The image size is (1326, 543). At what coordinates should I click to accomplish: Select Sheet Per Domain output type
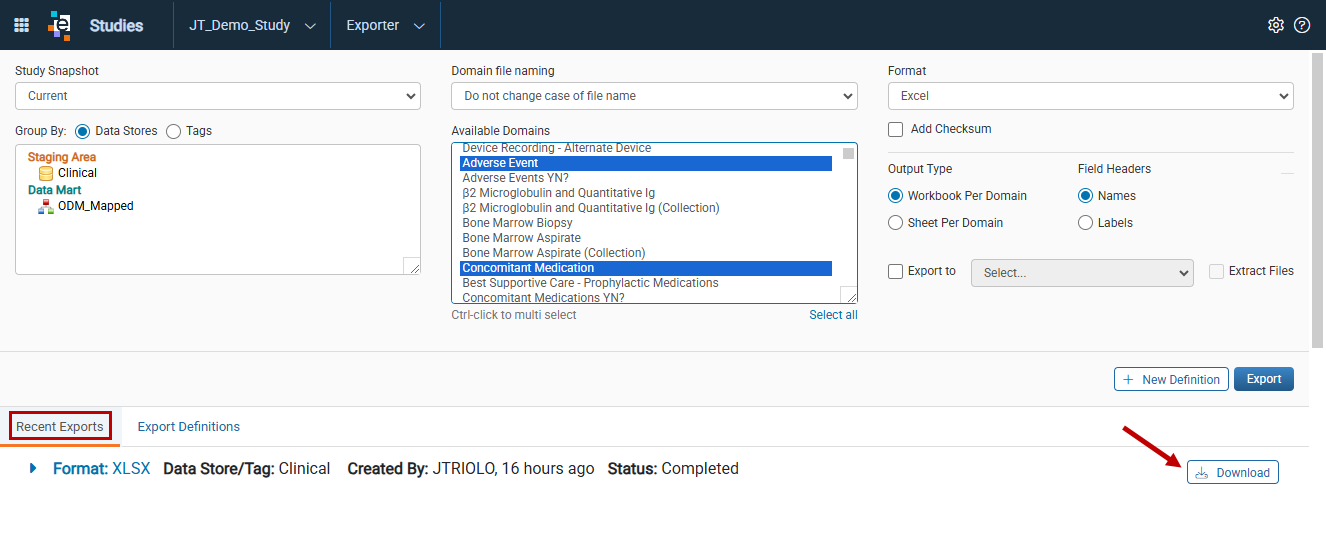(x=896, y=223)
